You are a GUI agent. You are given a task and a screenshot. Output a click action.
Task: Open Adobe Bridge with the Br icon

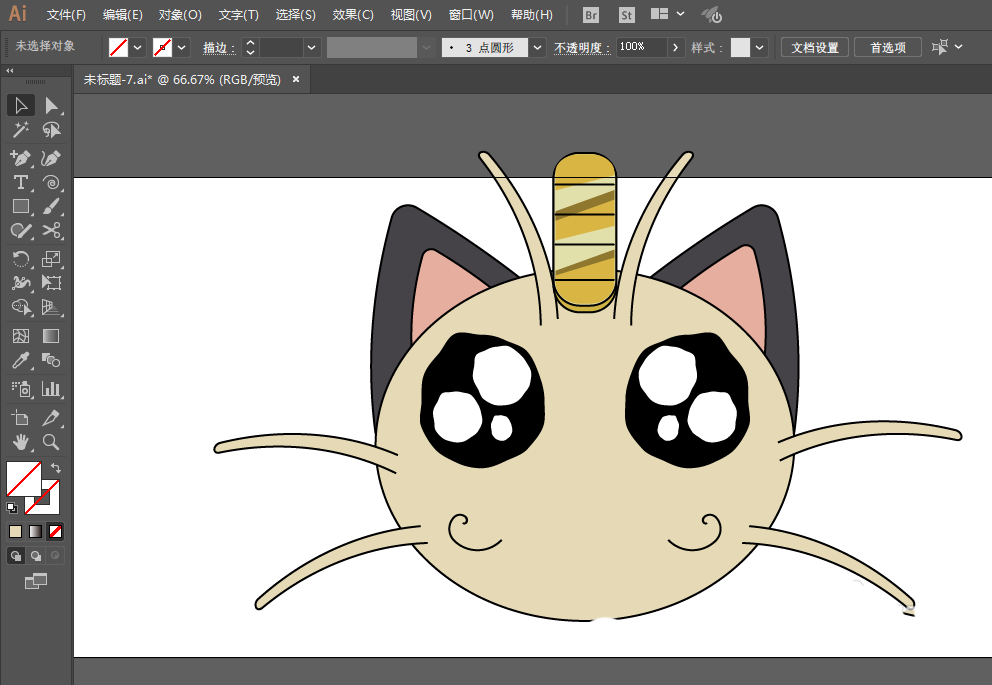coord(591,15)
